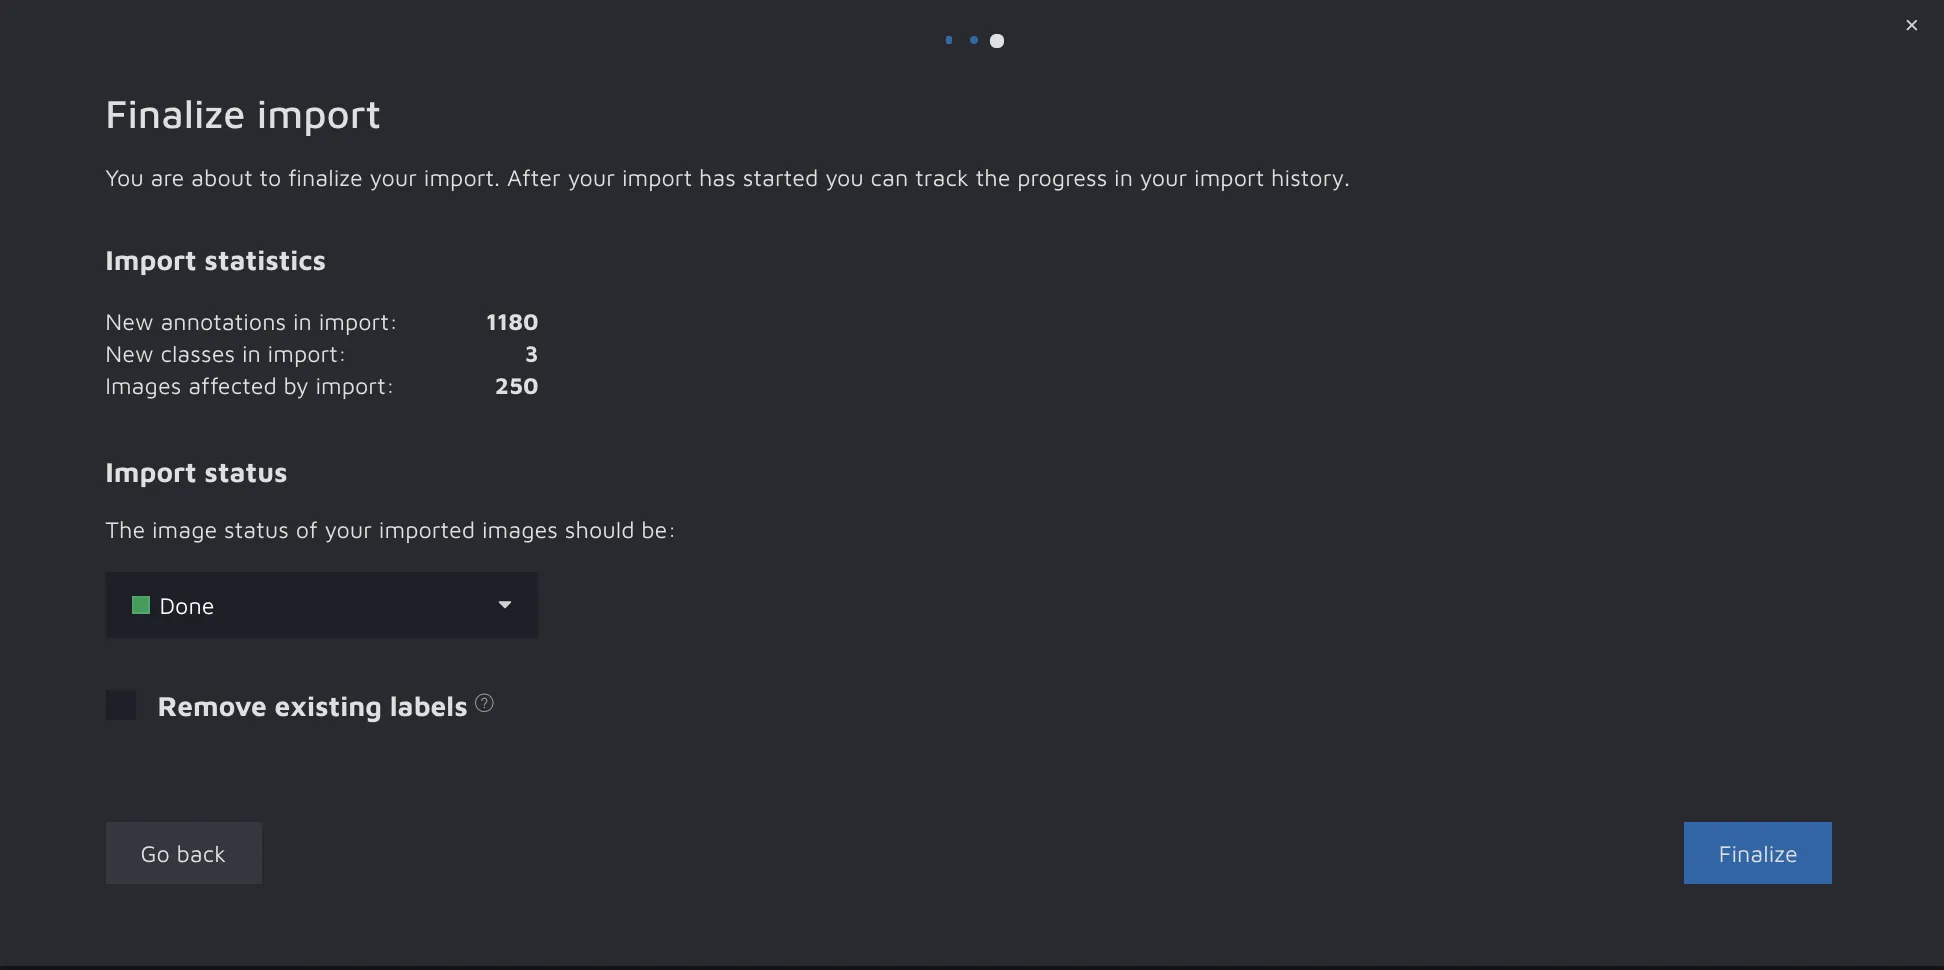The width and height of the screenshot is (1944, 970).
Task: Click the new classes count 3
Action: (531, 354)
